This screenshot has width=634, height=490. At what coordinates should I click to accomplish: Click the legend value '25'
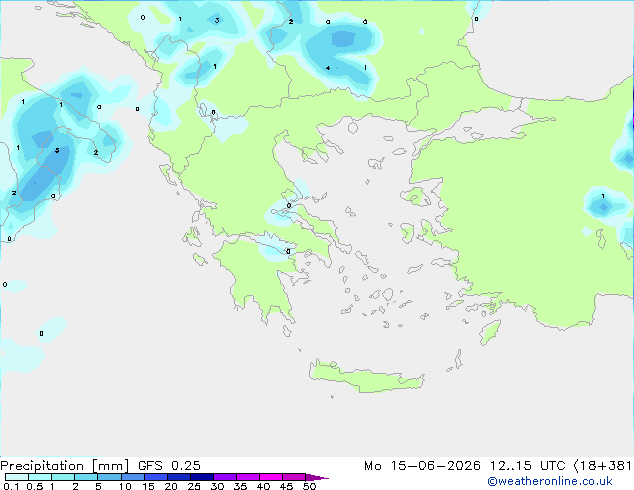pos(194,486)
